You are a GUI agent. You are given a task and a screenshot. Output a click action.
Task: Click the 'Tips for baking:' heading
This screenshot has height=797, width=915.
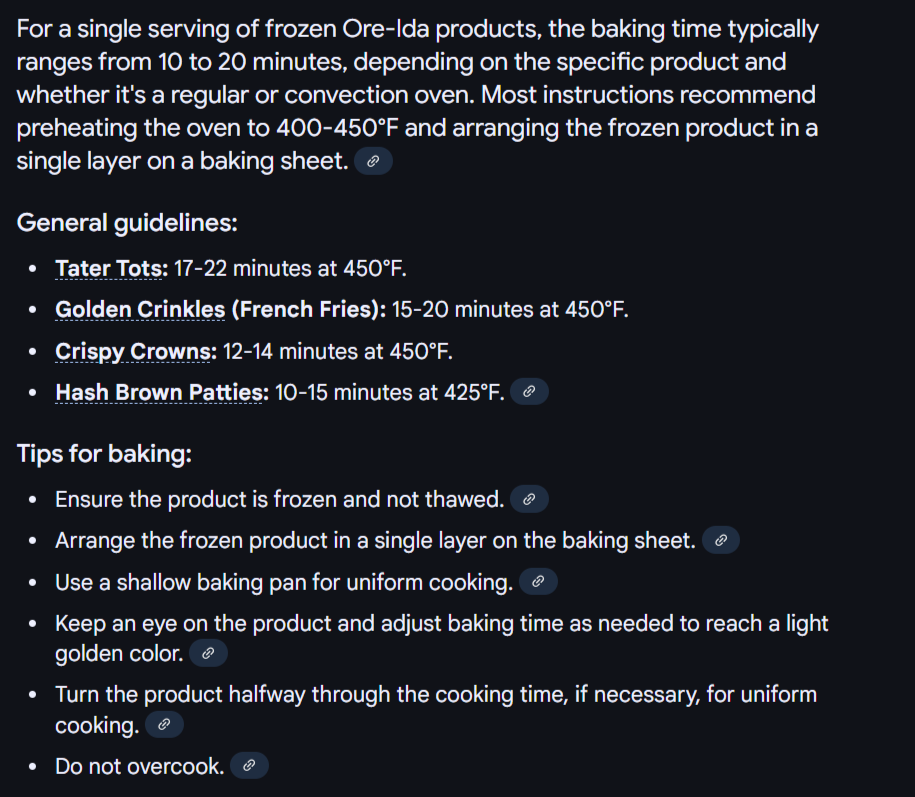coord(104,454)
